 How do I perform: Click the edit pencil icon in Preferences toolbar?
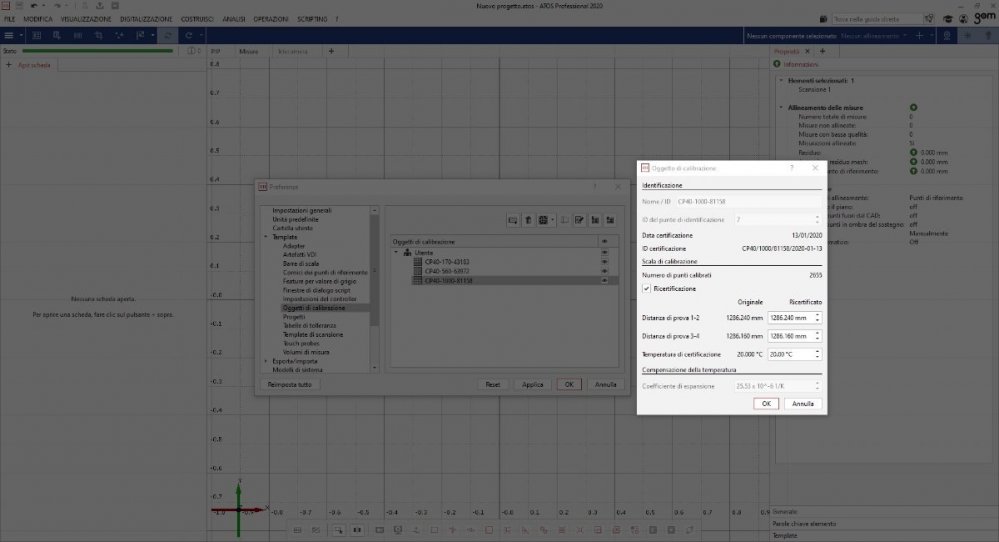pos(578,219)
